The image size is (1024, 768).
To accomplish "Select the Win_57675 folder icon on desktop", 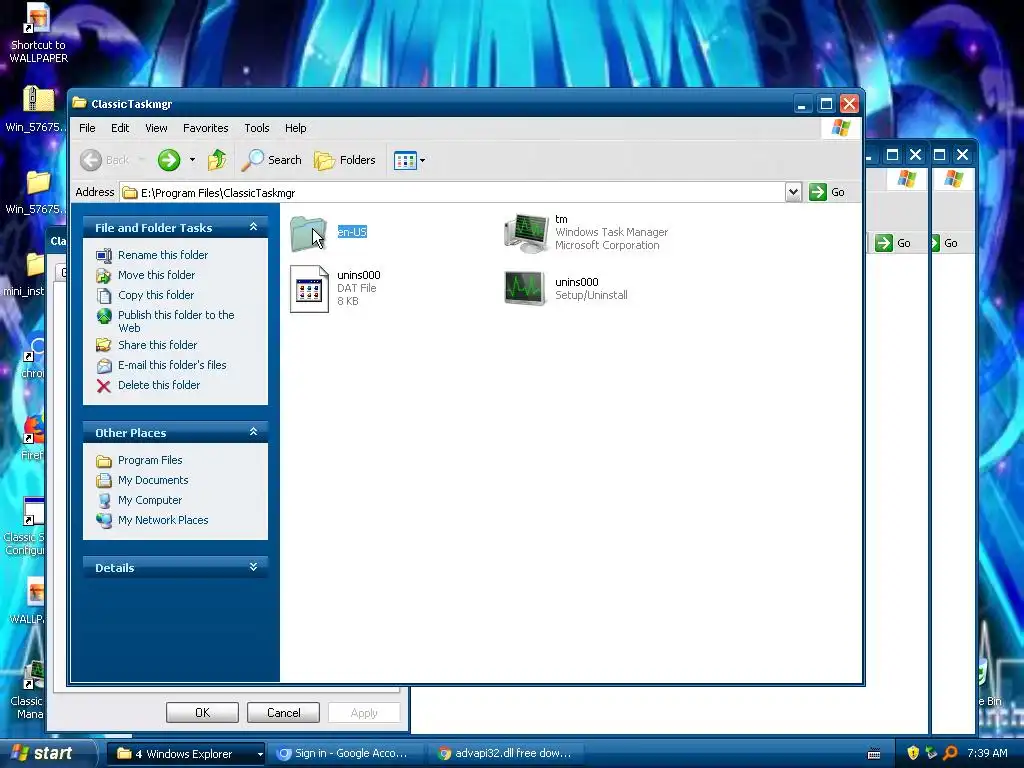I will [x=36, y=191].
